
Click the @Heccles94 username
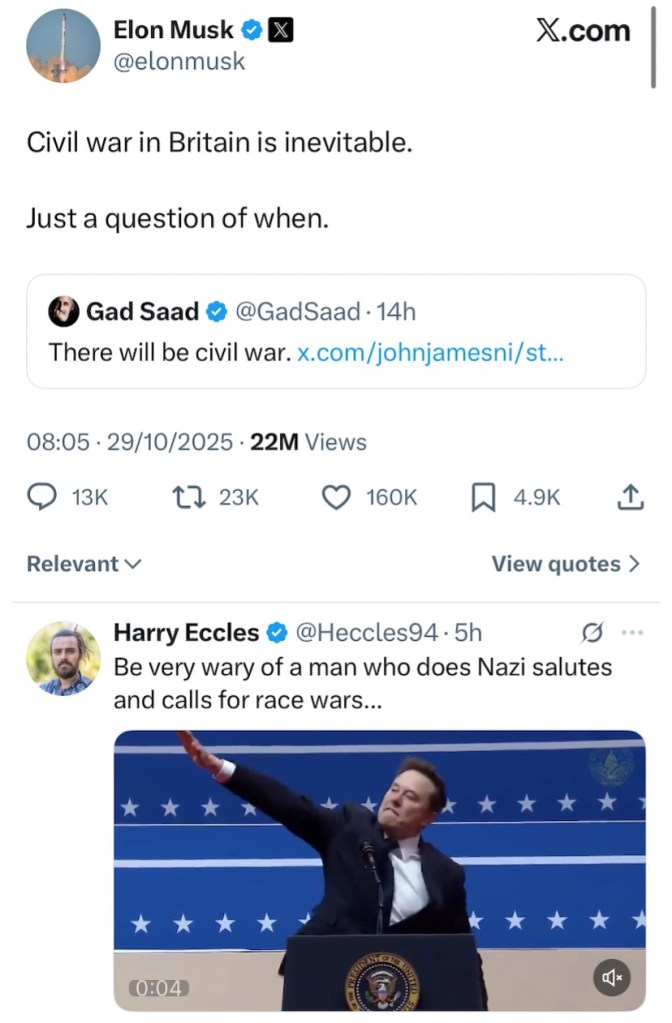pyautogui.click(x=366, y=632)
